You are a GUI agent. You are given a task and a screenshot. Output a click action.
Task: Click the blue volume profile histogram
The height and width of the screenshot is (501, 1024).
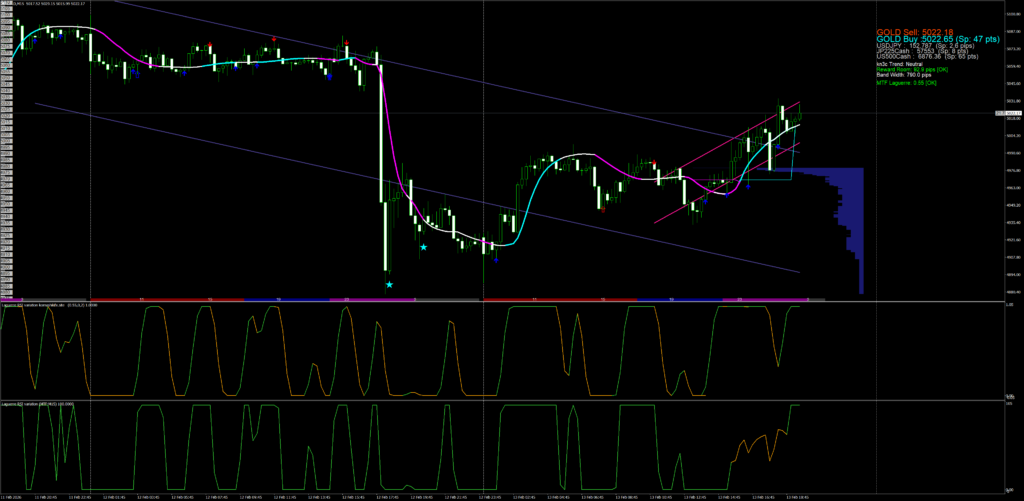click(840, 210)
